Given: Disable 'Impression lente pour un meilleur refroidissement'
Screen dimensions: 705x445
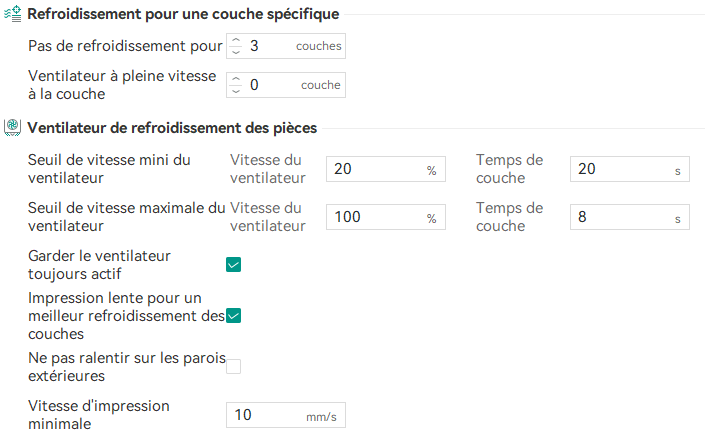Looking at the screenshot, I should click(234, 316).
